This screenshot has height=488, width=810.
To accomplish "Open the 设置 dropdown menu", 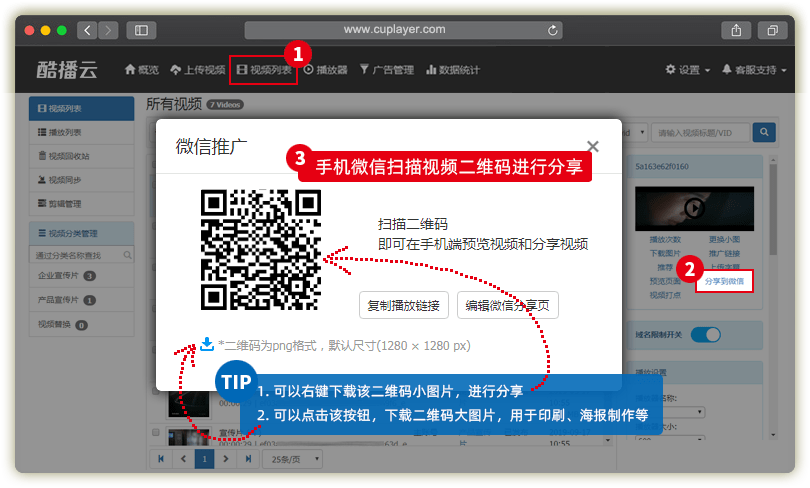I will (687, 70).
